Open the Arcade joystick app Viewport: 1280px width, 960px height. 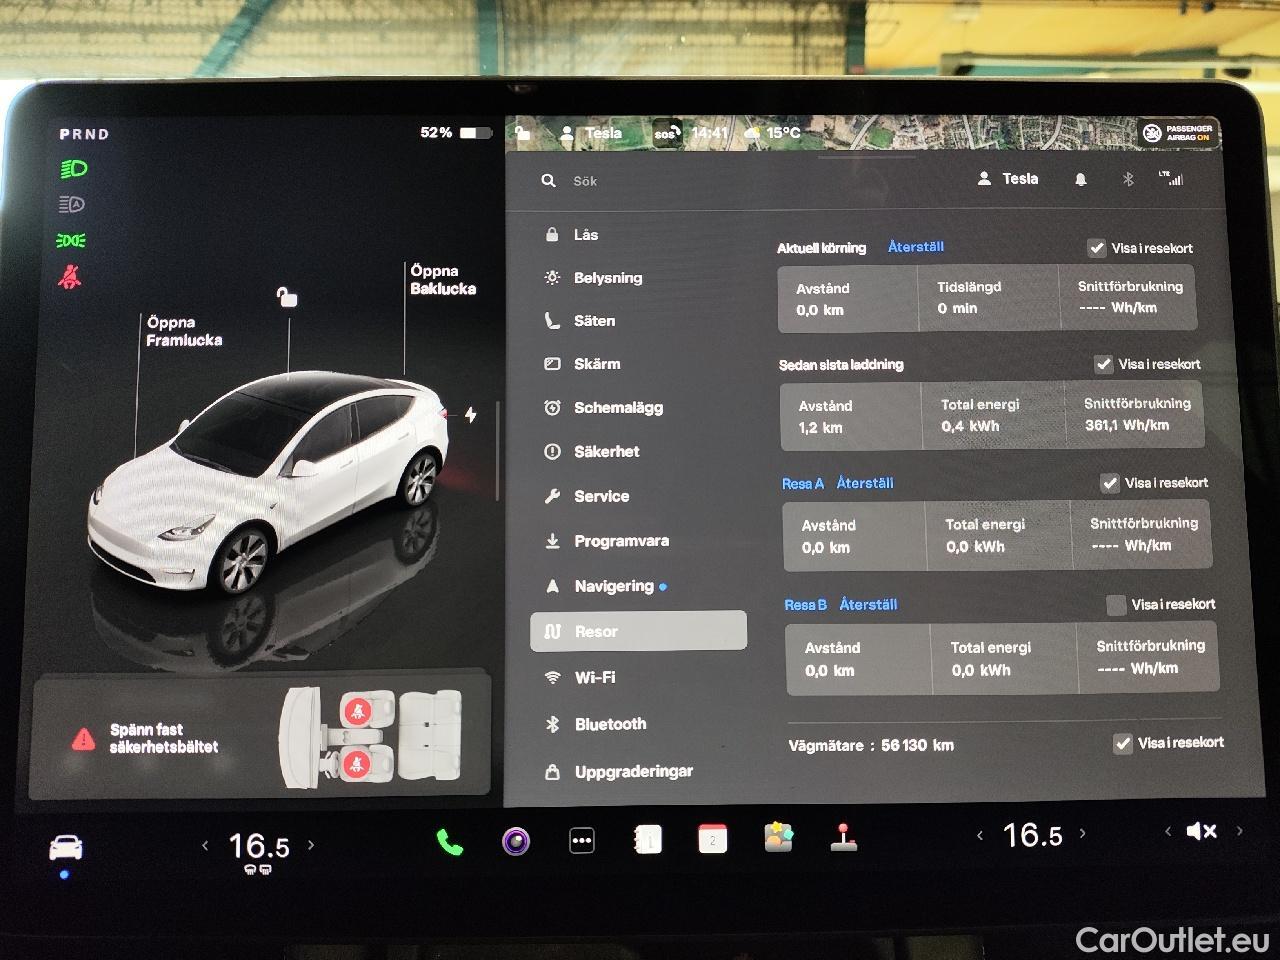click(x=844, y=837)
